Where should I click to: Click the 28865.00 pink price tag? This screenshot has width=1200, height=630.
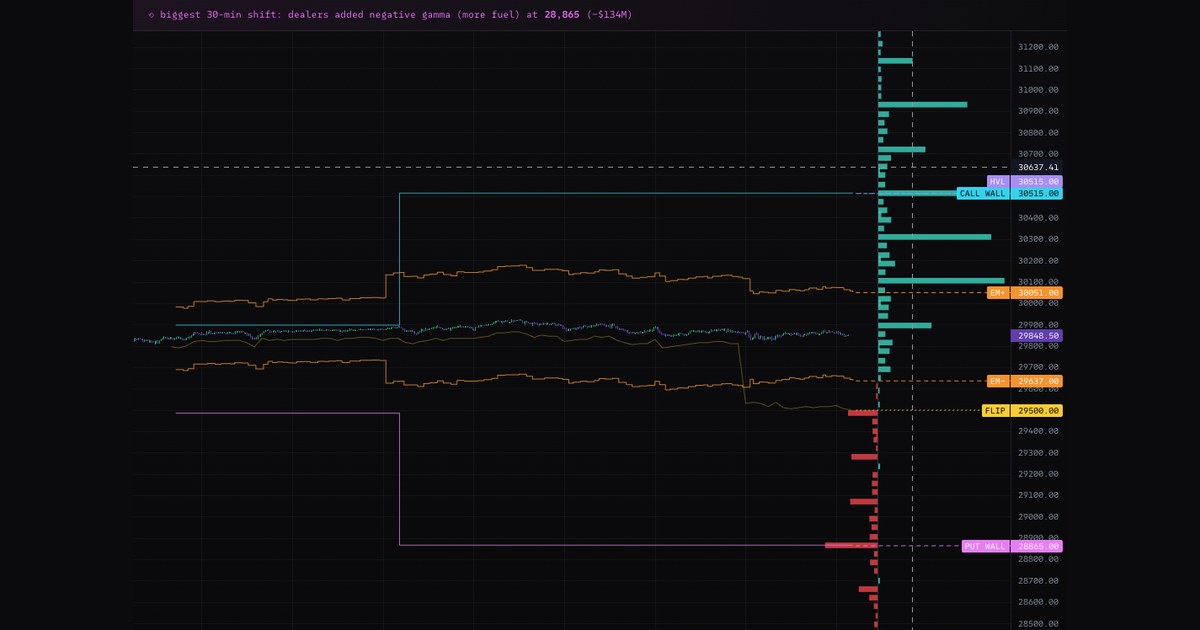pos(1038,546)
